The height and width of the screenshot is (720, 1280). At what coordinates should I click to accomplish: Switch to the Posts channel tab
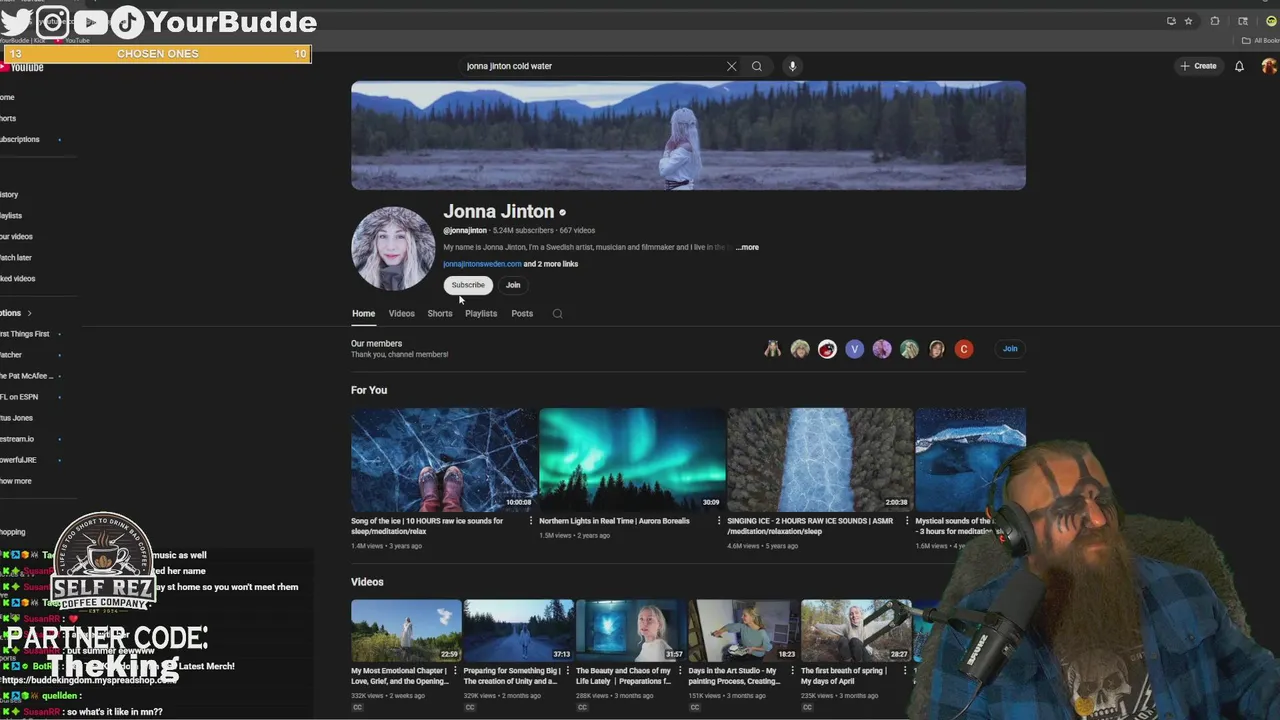[x=522, y=314]
